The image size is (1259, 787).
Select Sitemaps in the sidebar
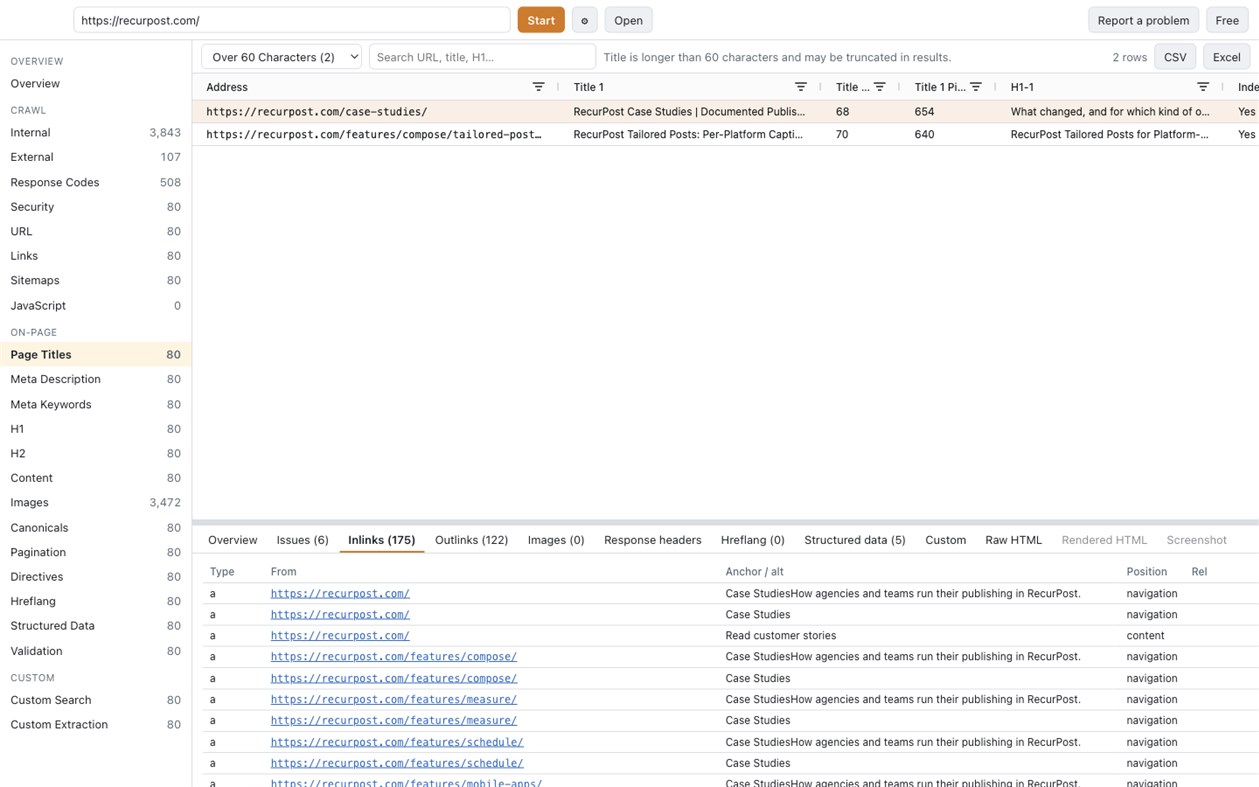pos(96,281)
